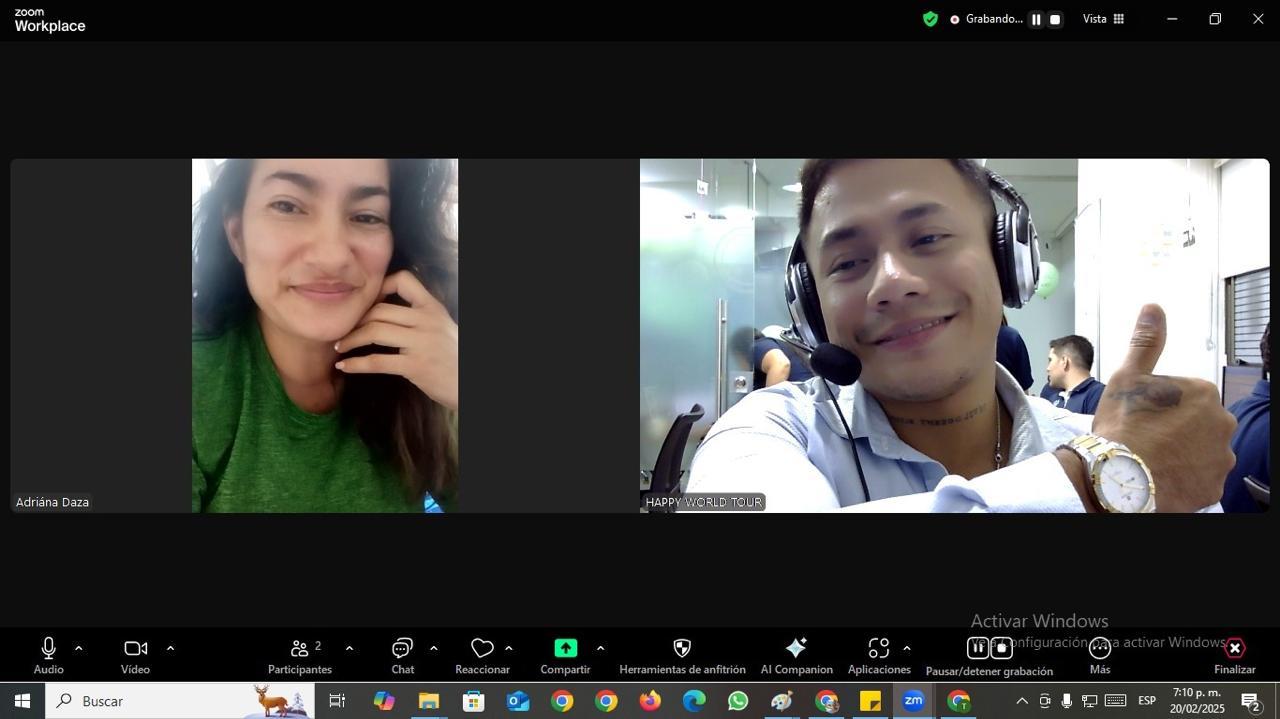
Task: Open the Participantes panel
Action: tap(300, 656)
